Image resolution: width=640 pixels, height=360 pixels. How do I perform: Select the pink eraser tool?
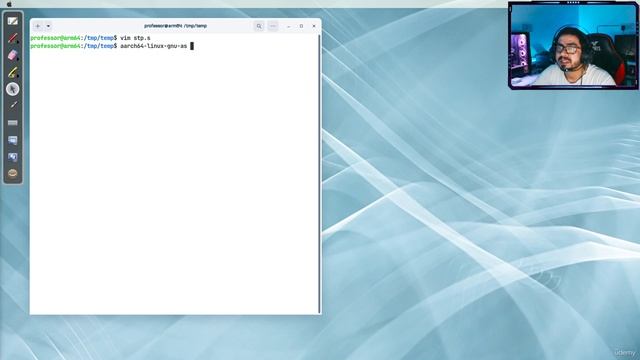(x=13, y=55)
